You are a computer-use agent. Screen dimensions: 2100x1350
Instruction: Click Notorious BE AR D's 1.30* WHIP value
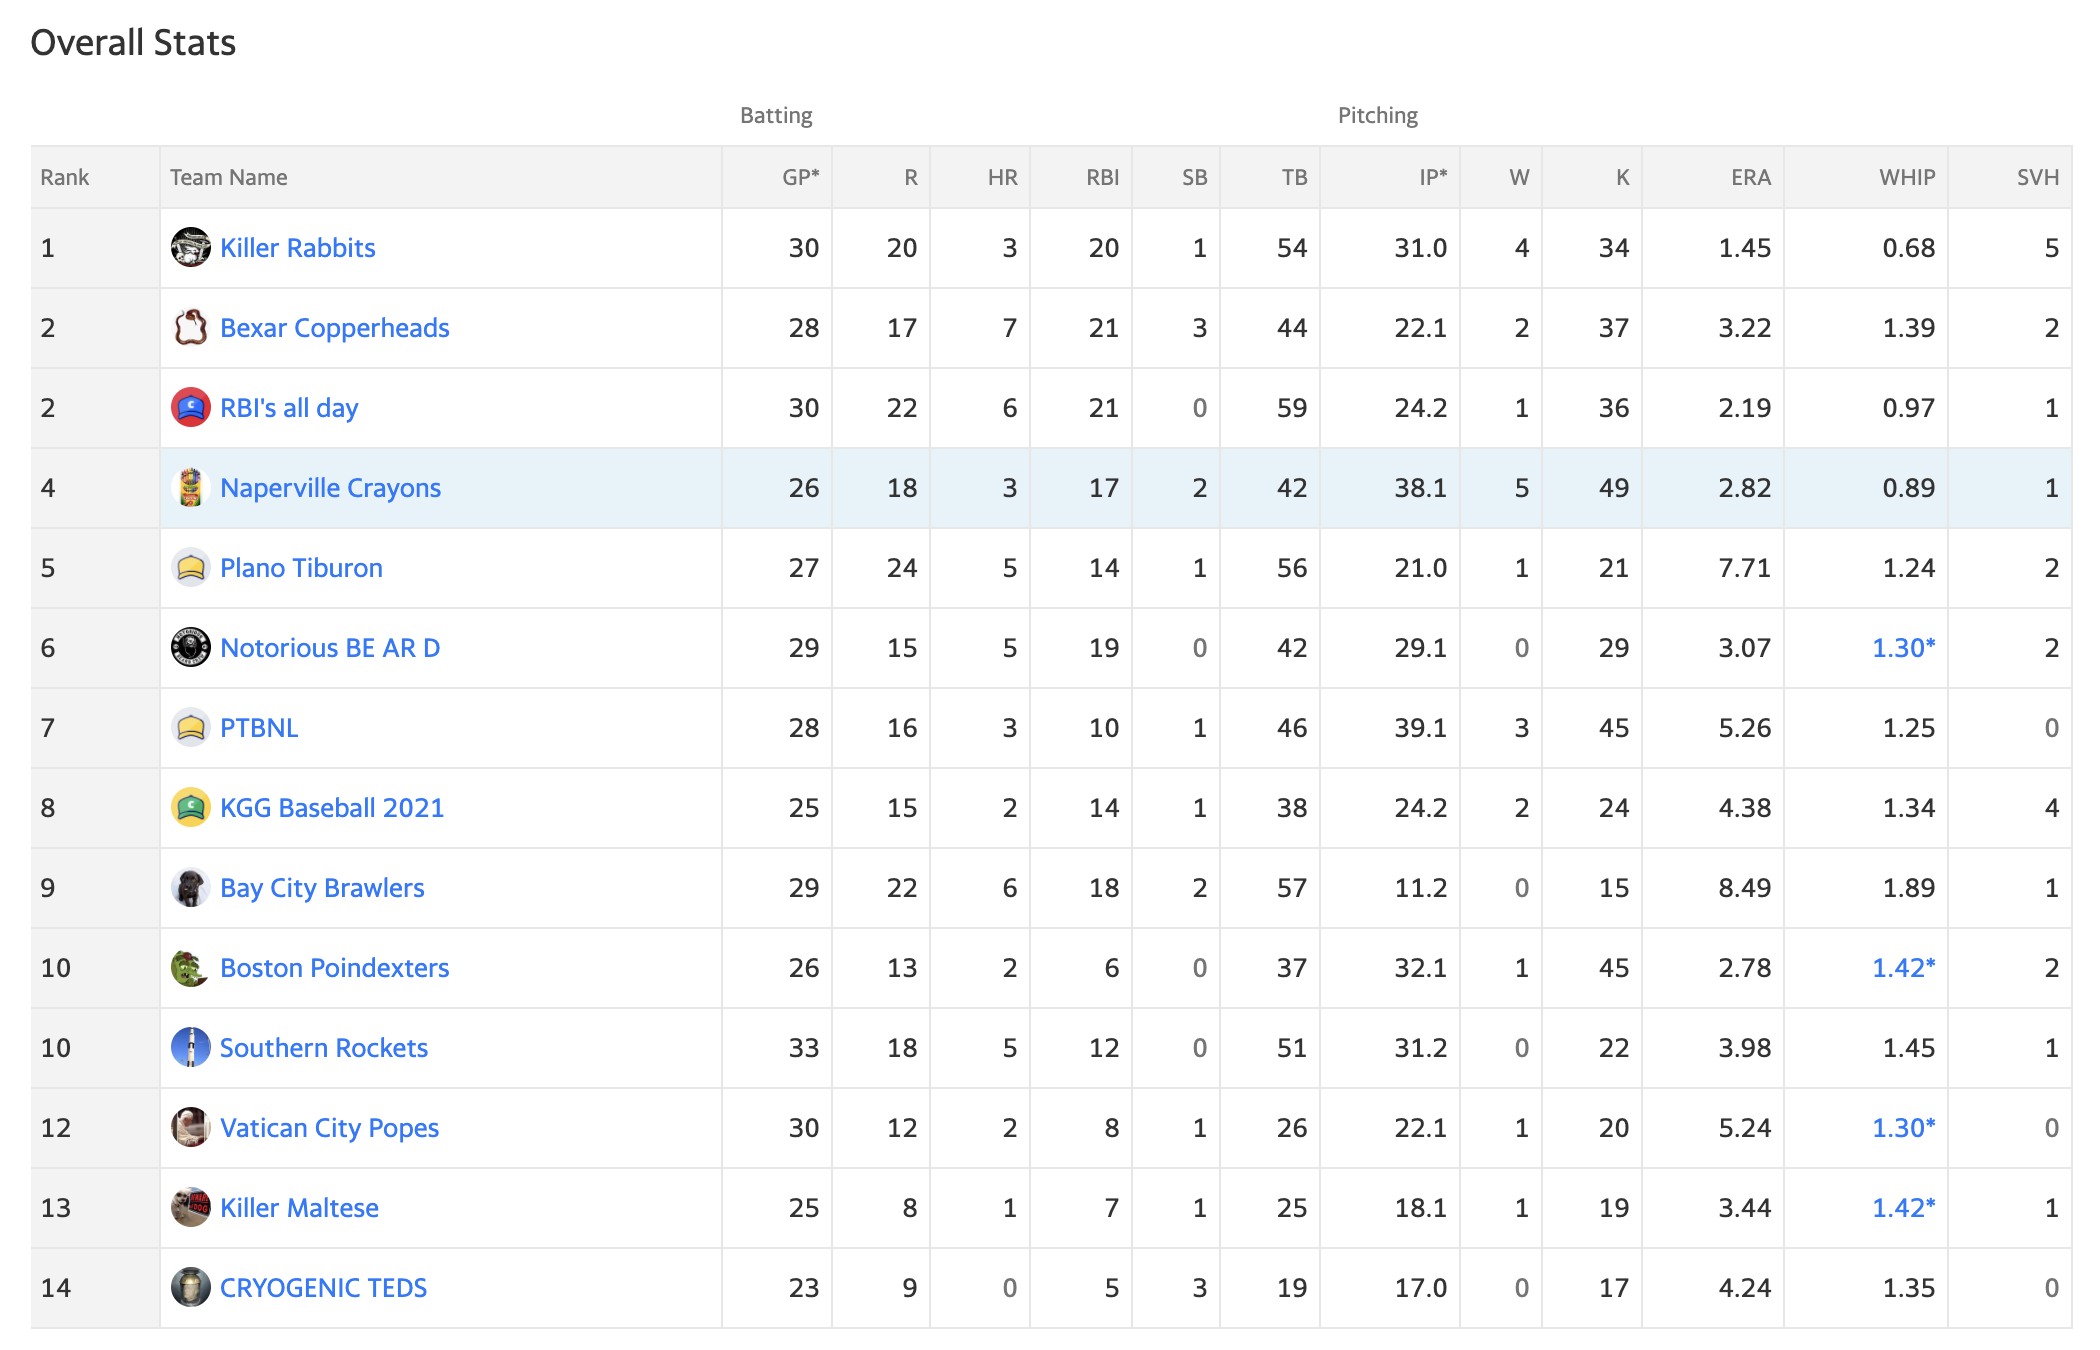[x=1903, y=648]
